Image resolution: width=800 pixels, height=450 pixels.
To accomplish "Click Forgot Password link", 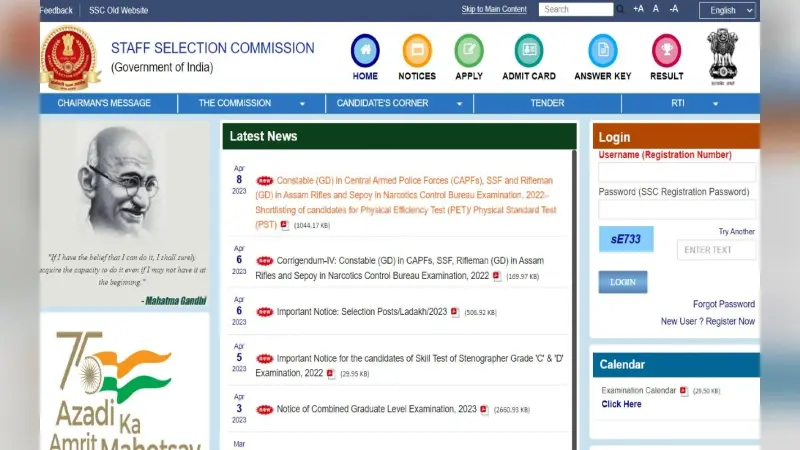I will 723,304.
